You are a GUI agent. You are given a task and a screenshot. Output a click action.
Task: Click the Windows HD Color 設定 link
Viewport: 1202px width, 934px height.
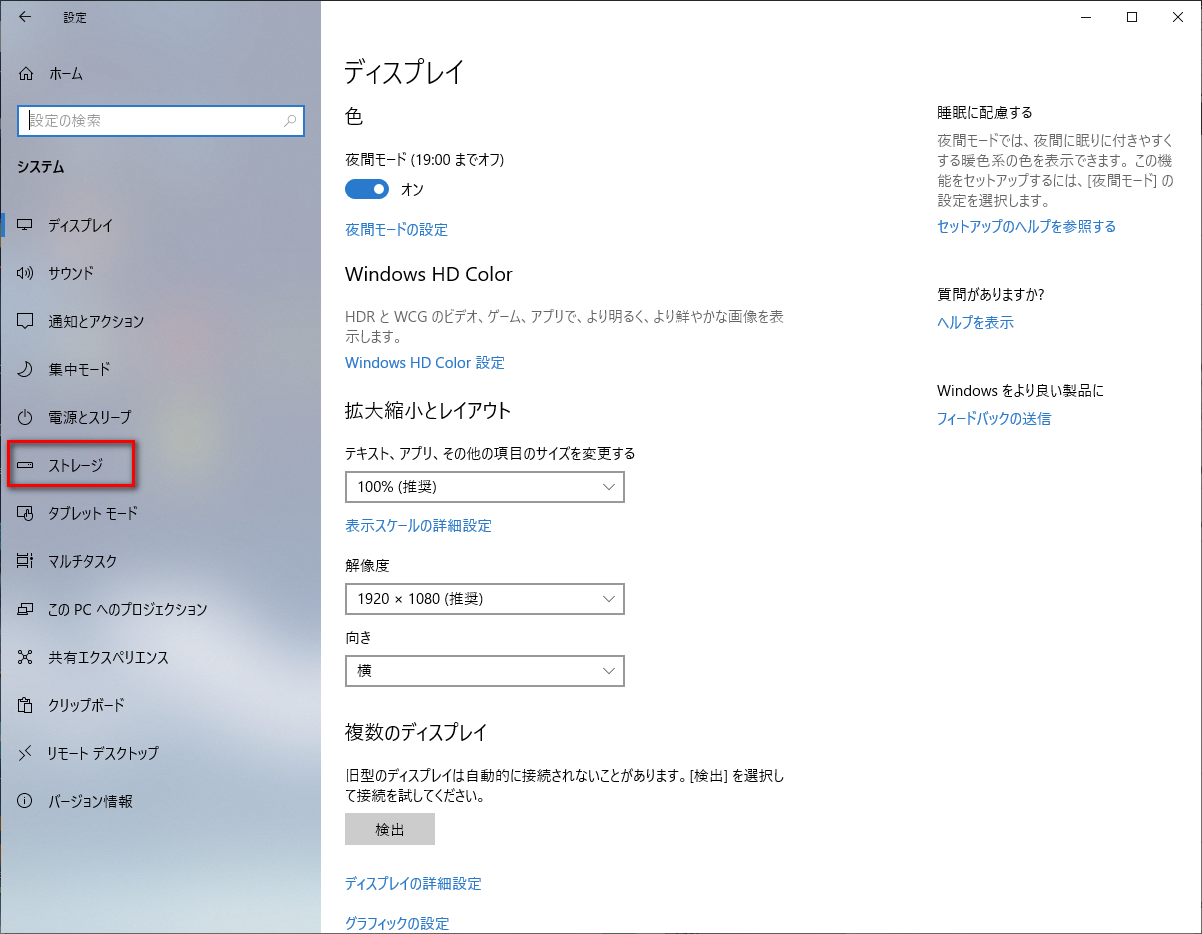(x=424, y=363)
